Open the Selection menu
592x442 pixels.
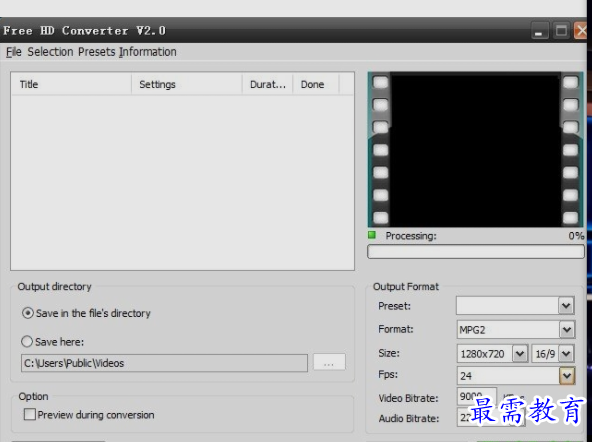50,52
